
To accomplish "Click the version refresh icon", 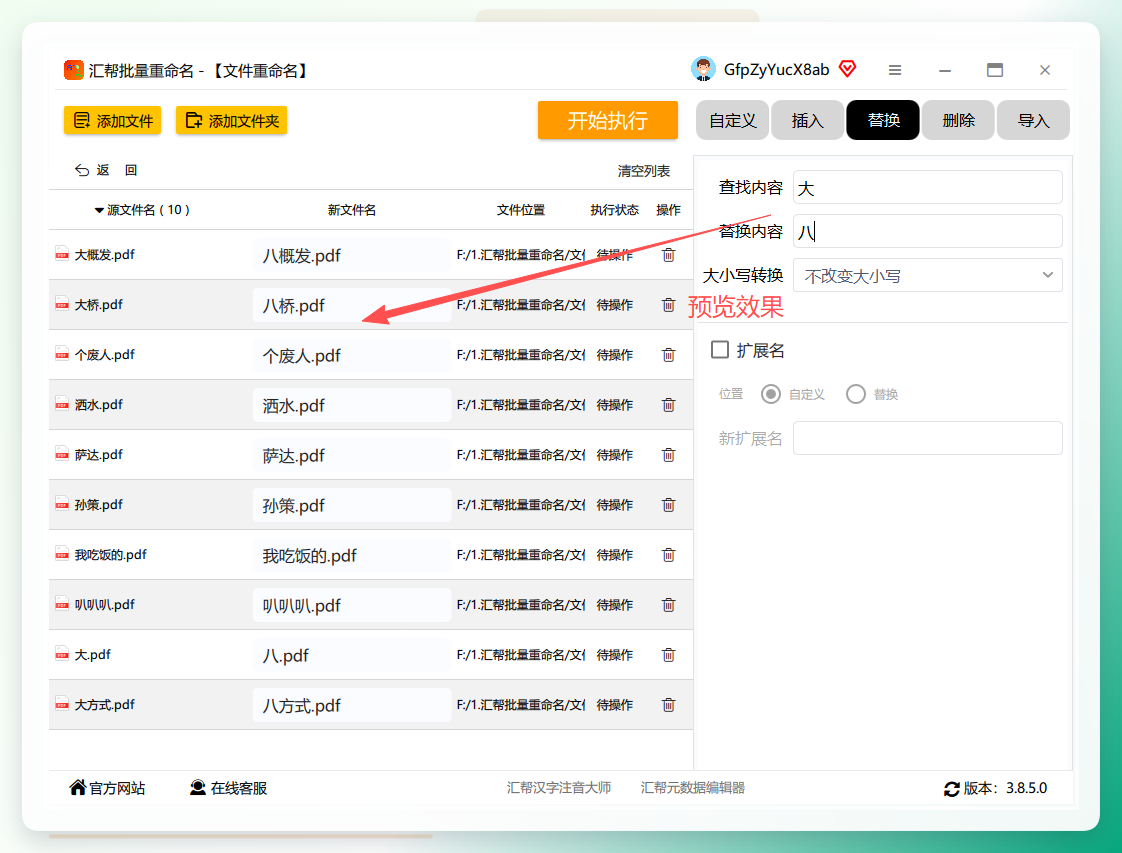I will tap(952, 789).
